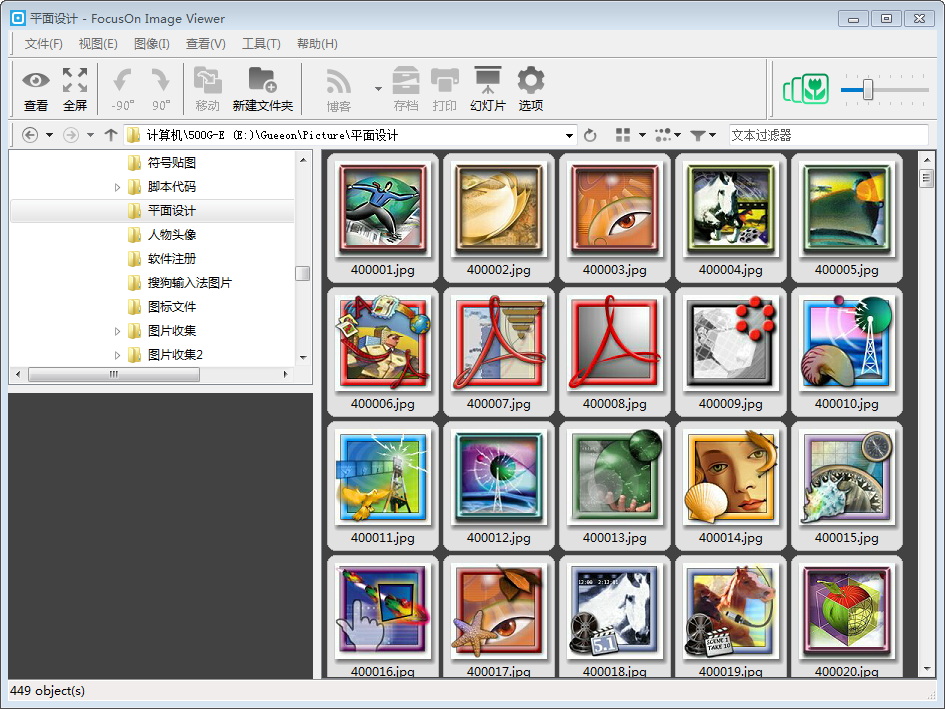
Task: Open the 工具(T) menu
Action: pyautogui.click(x=261, y=44)
